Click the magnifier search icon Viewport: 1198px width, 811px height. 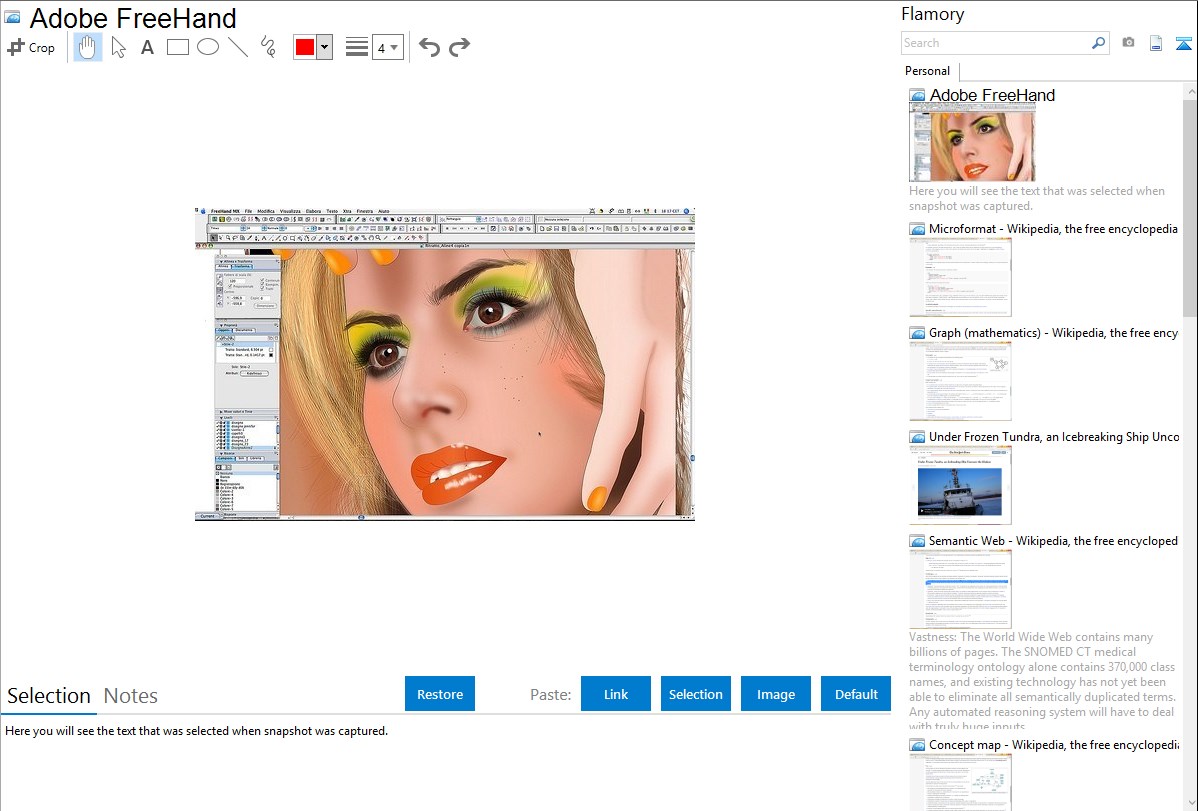1099,43
